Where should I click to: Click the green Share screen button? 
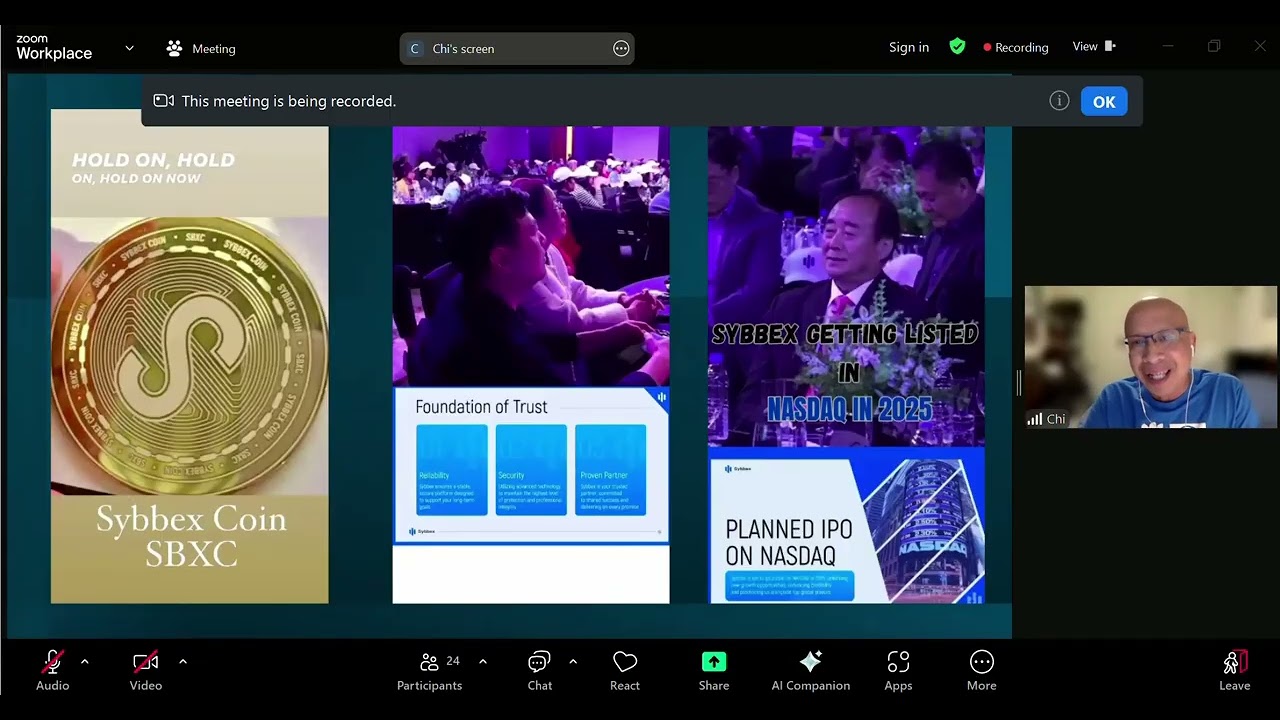714,670
